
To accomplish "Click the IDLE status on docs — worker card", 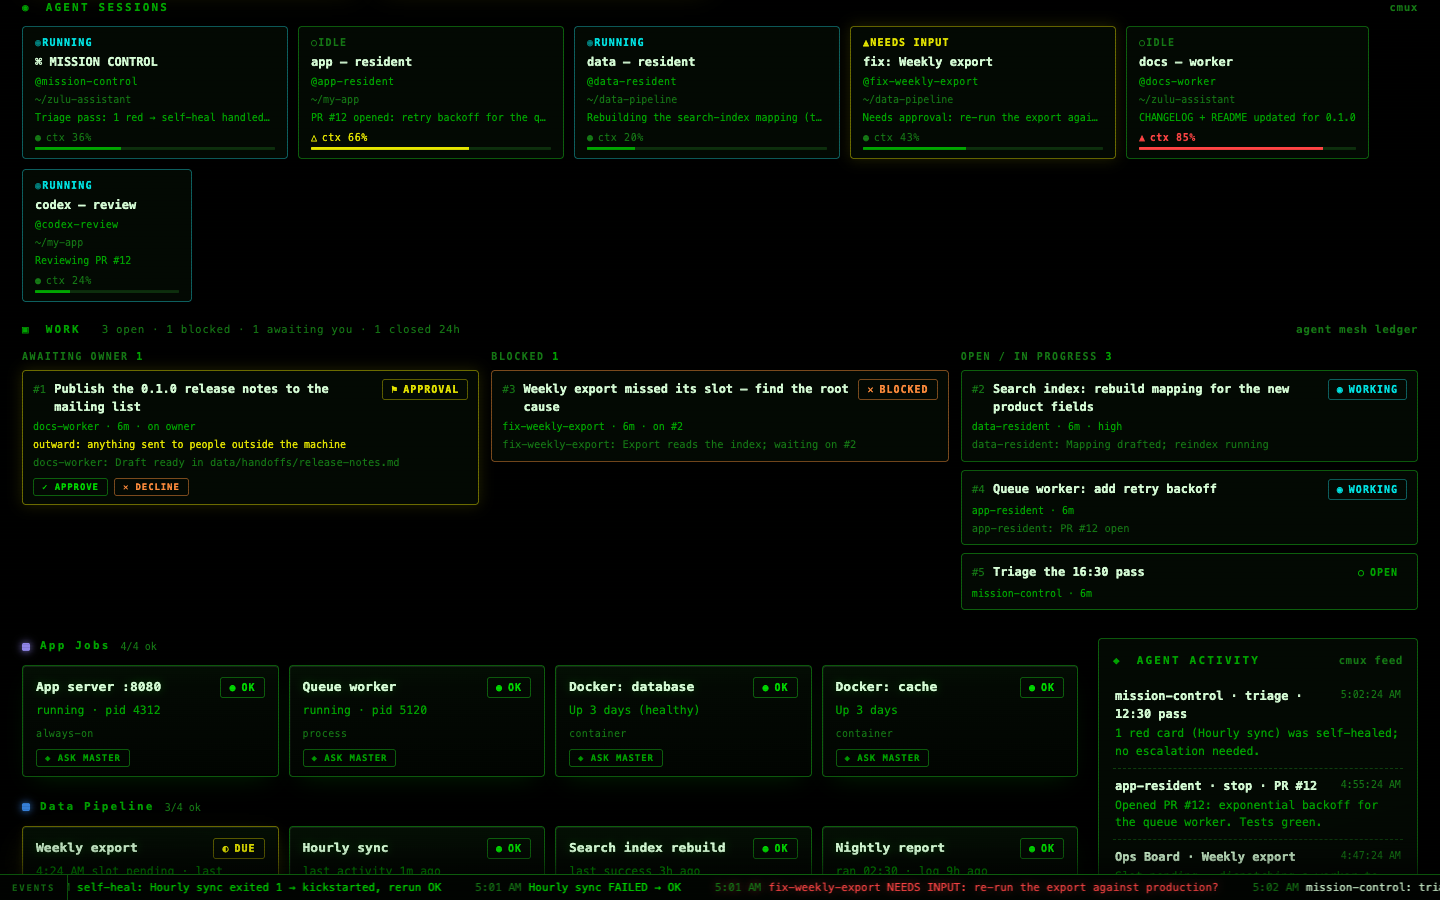I will pos(1157,43).
